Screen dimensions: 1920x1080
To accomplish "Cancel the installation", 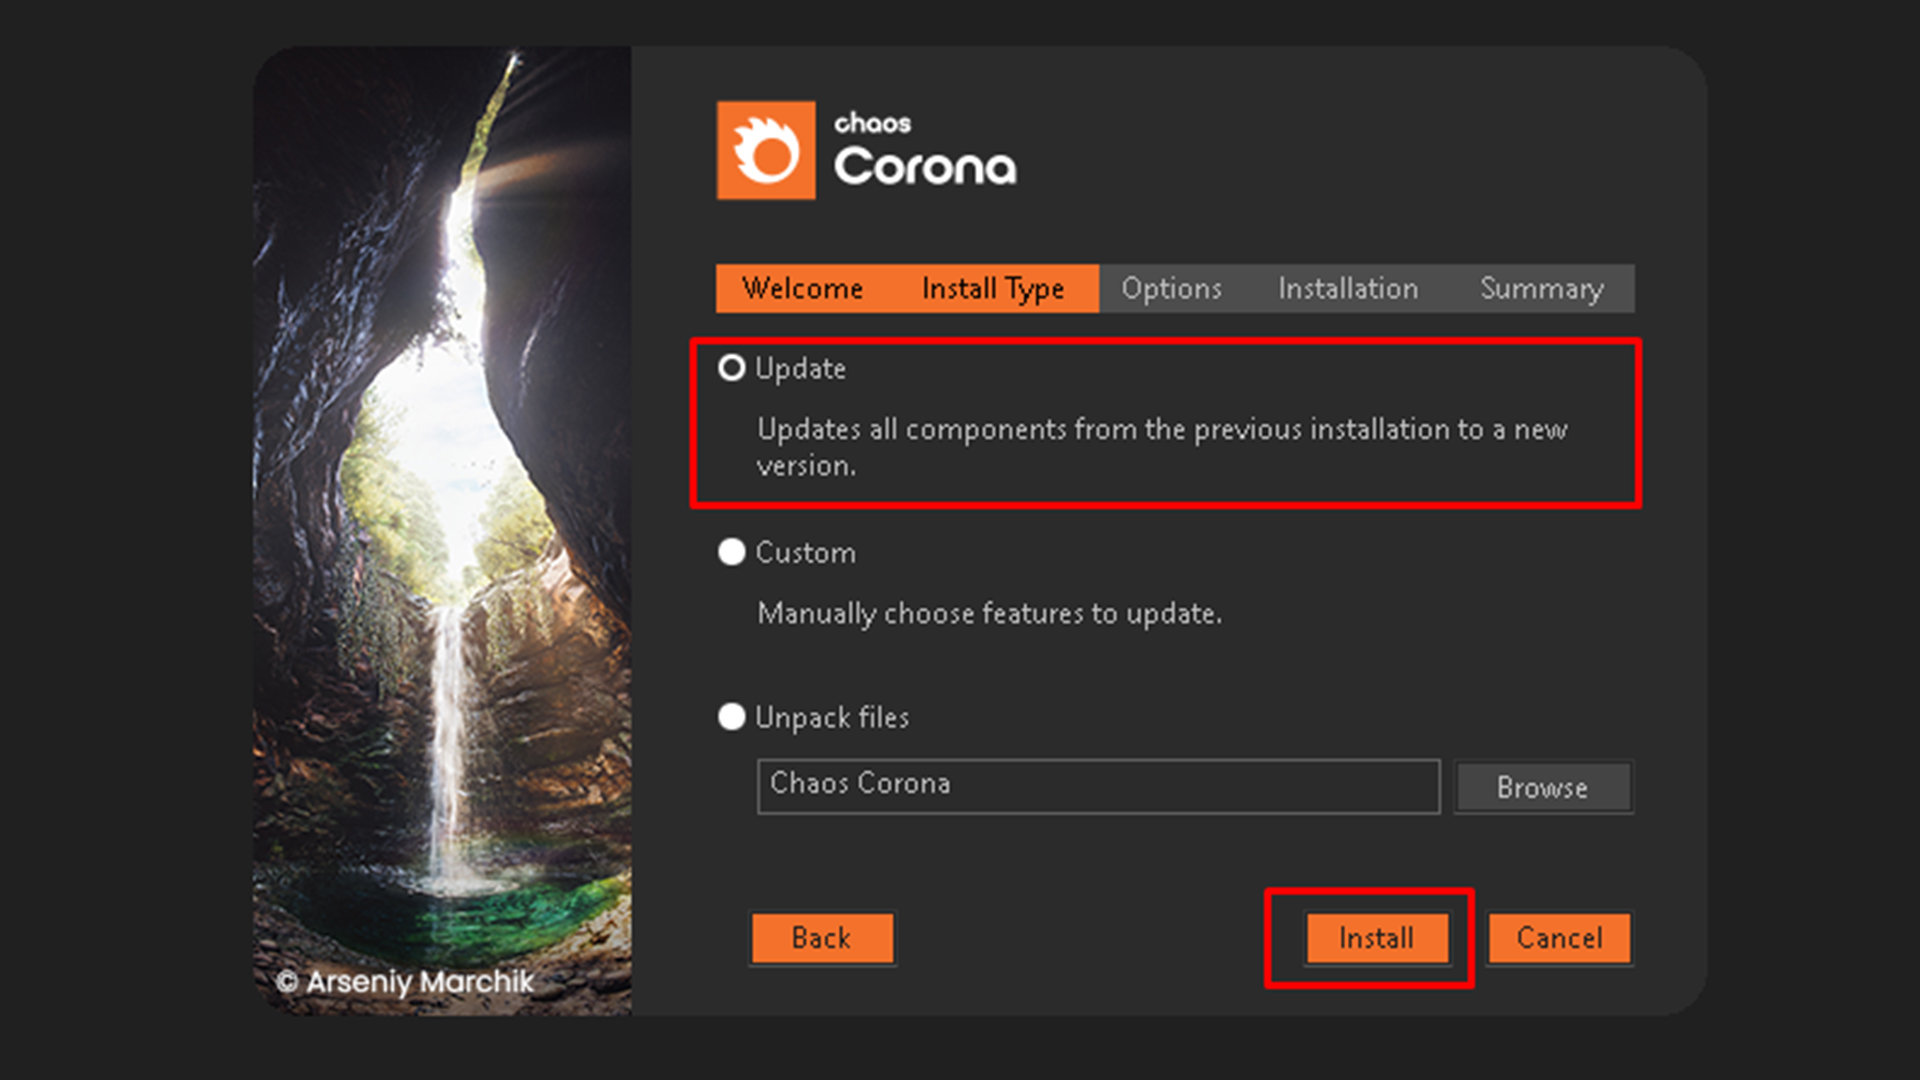I will pos(1558,938).
